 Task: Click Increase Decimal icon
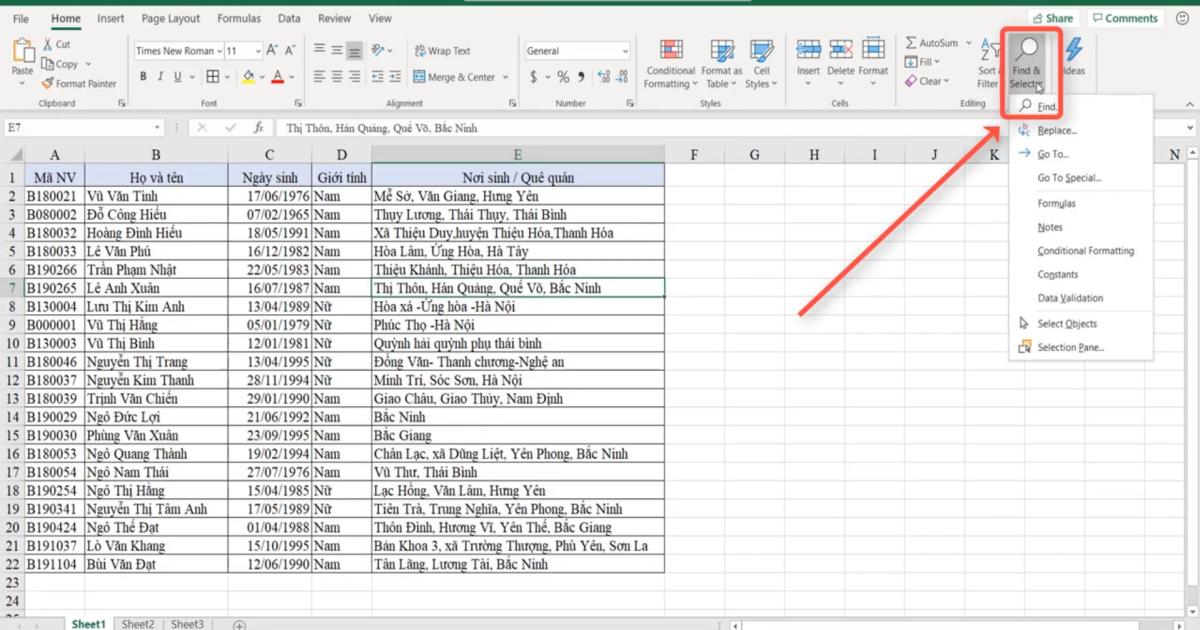[x=602, y=77]
